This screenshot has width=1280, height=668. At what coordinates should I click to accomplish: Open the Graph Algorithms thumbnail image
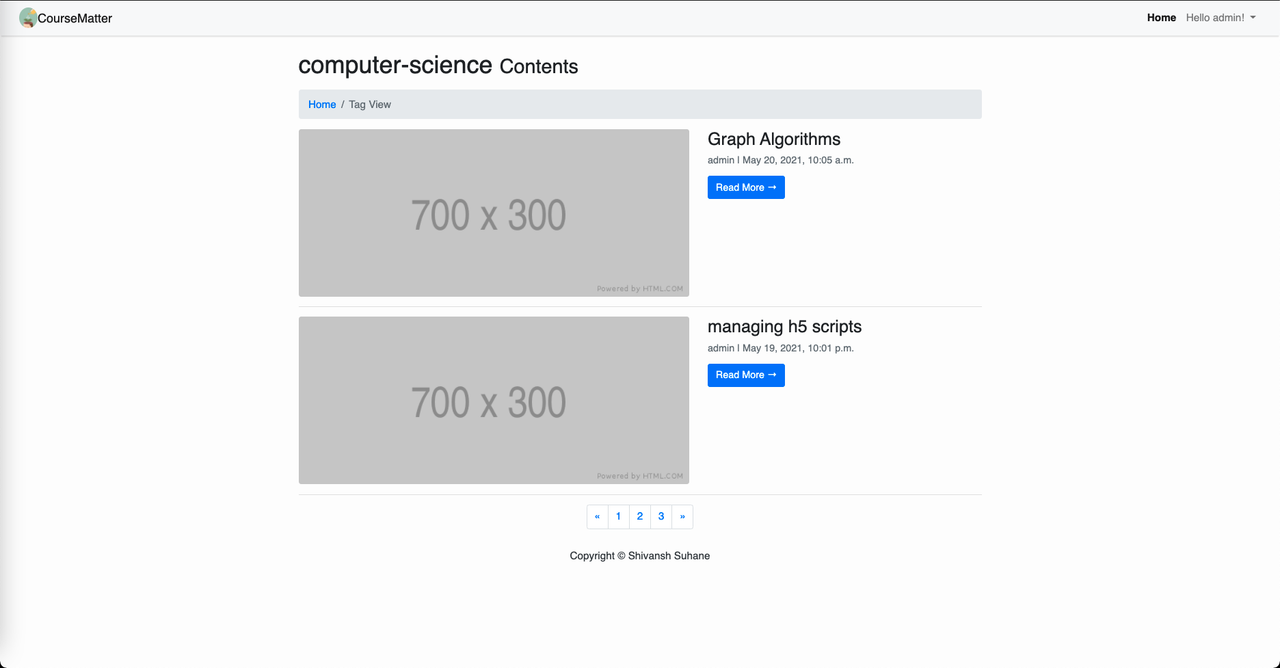coord(494,213)
